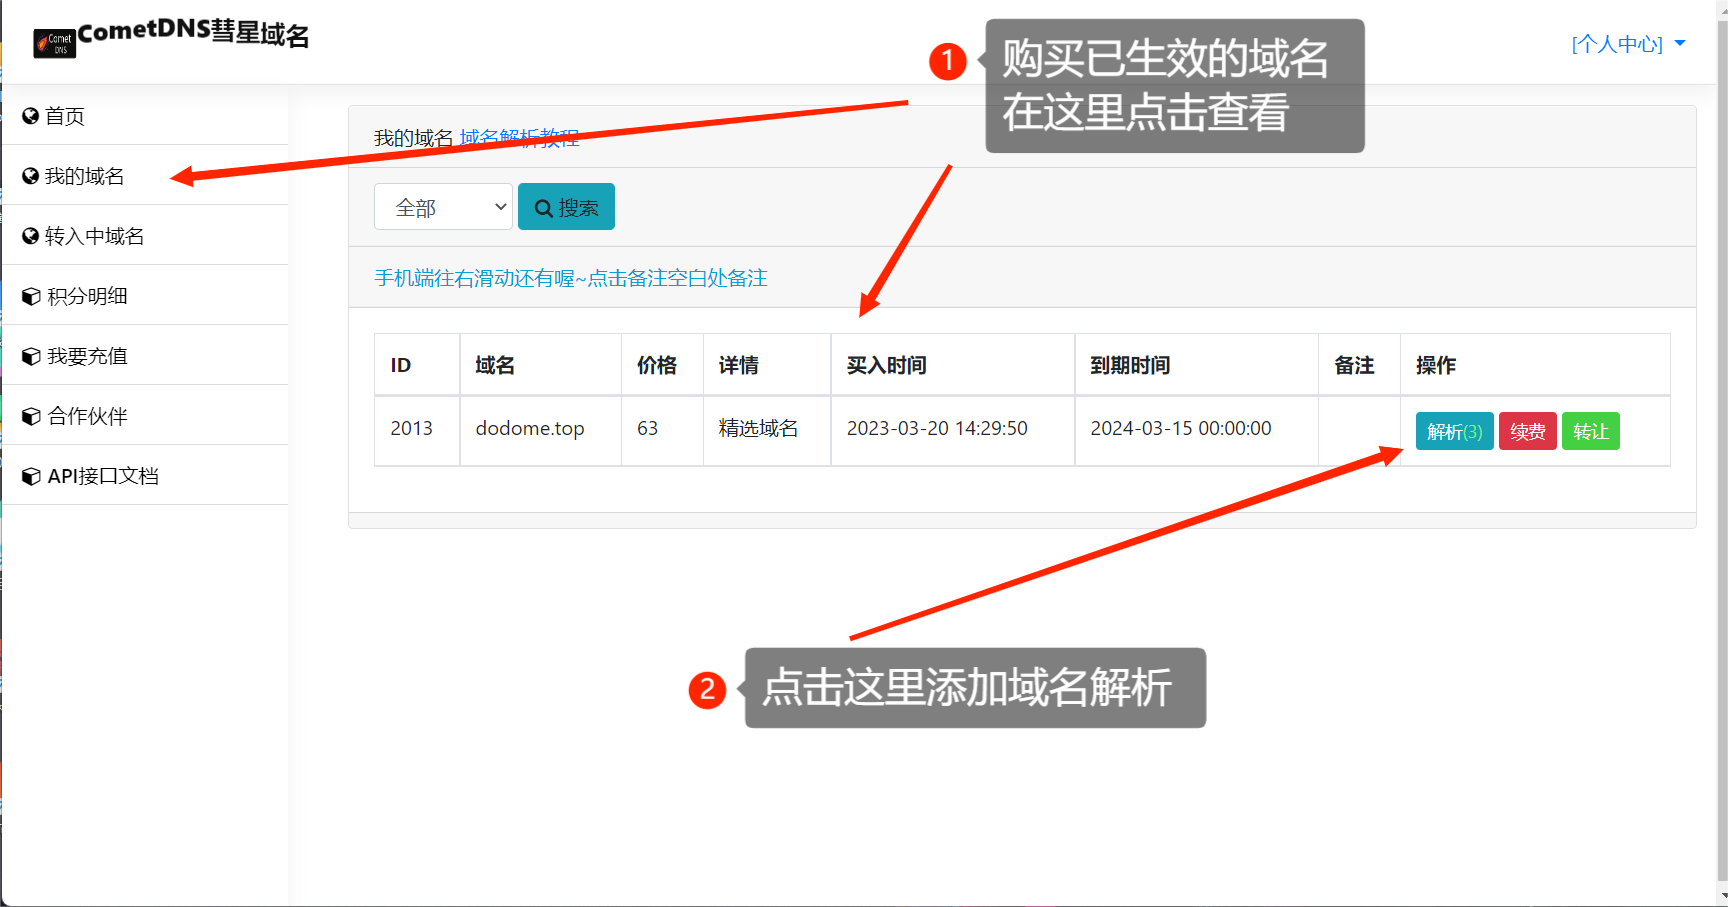Click the green 转让 transfer button
The height and width of the screenshot is (907, 1728).
pos(1590,431)
